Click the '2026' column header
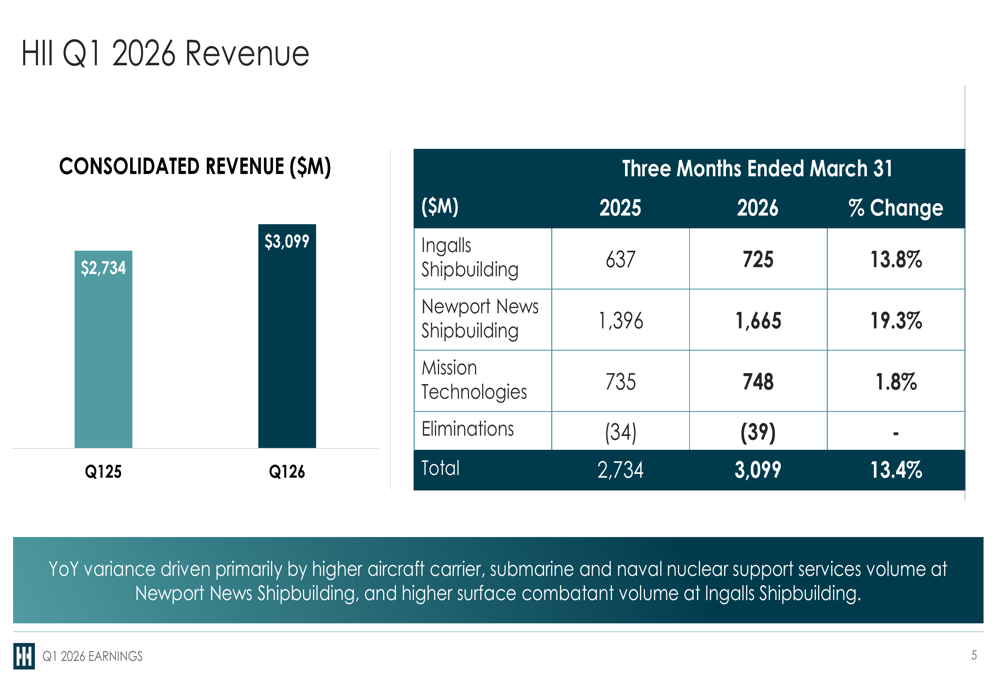Viewport: 1000px width, 685px height. tap(758, 208)
